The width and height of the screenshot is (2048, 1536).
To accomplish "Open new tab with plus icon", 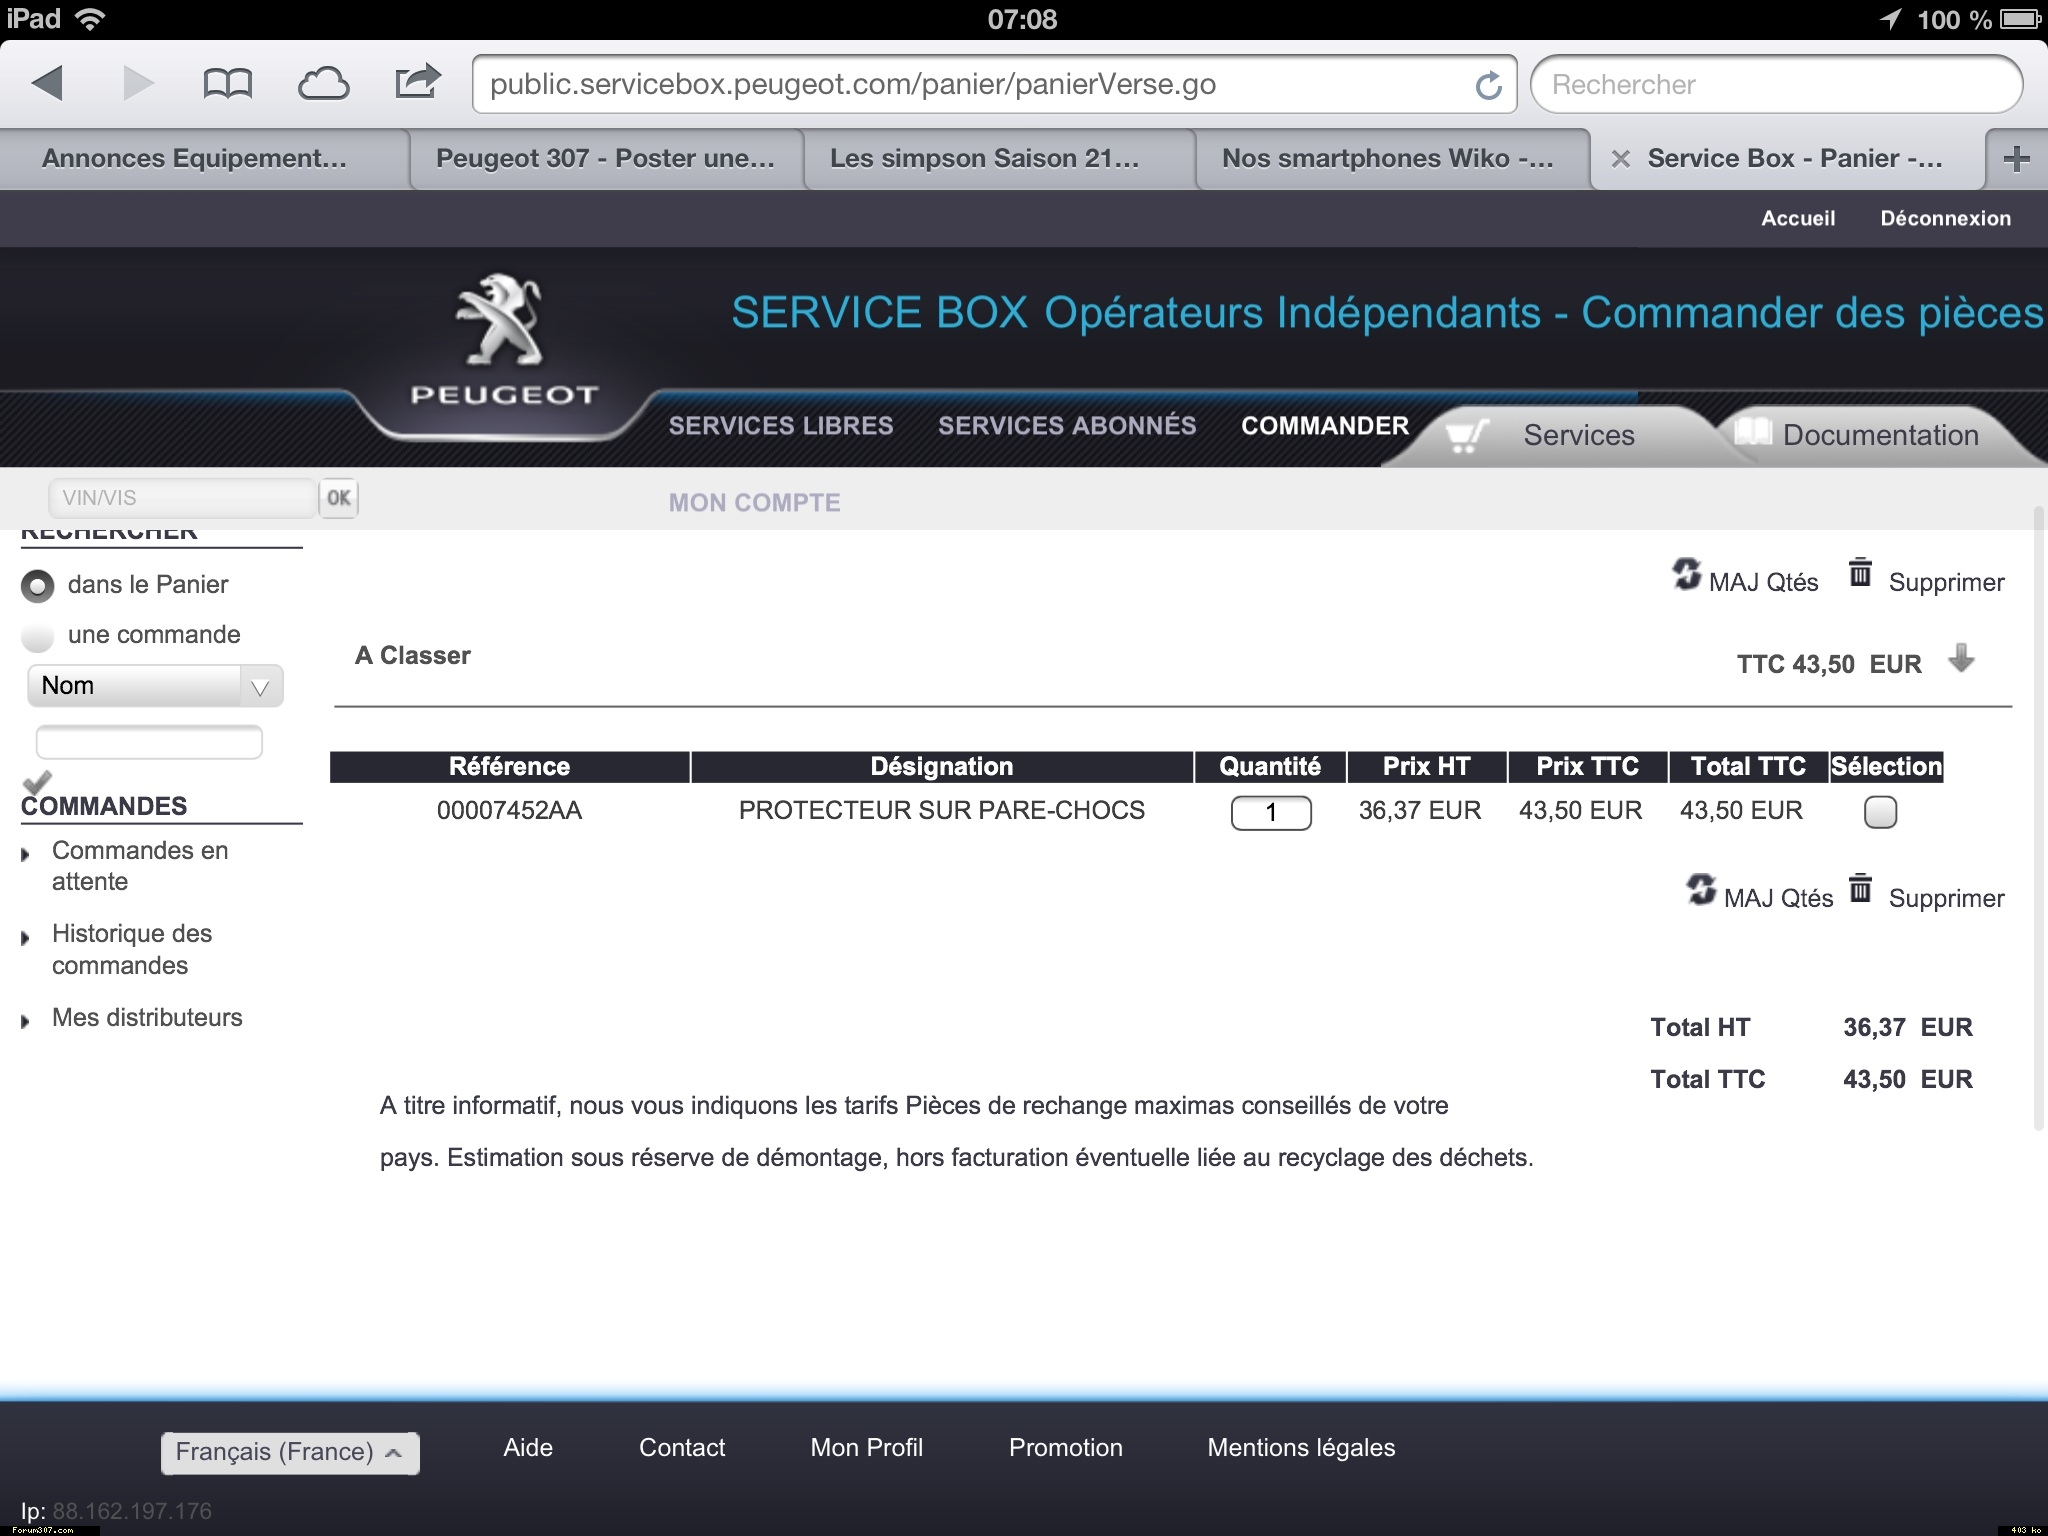I will point(2016,159).
